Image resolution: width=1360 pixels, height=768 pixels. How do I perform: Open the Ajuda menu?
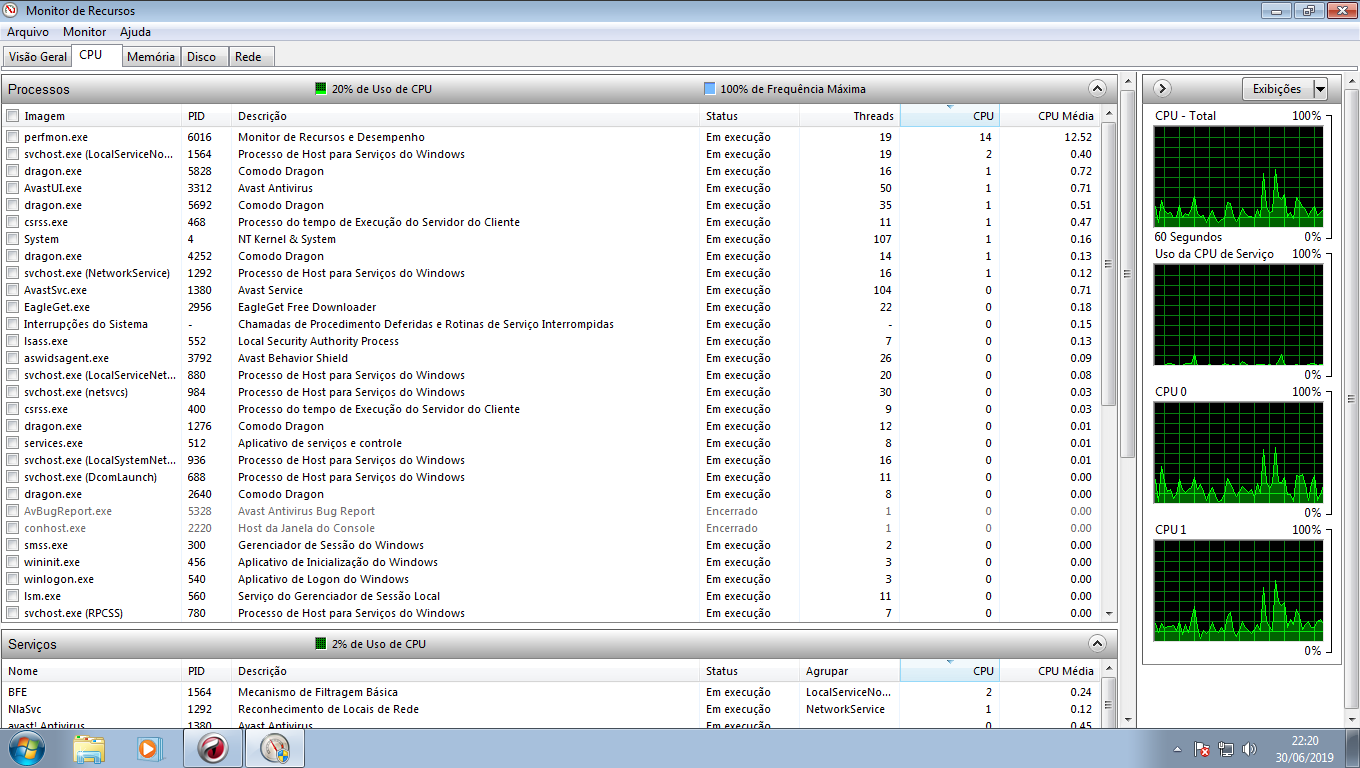pyautogui.click(x=135, y=32)
